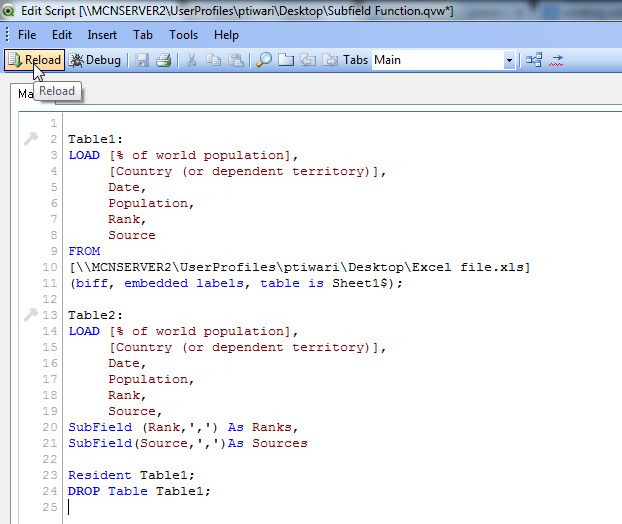Click 'Source,' on line 19
Image resolution: width=622 pixels, height=524 pixels.
click(x=135, y=411)
